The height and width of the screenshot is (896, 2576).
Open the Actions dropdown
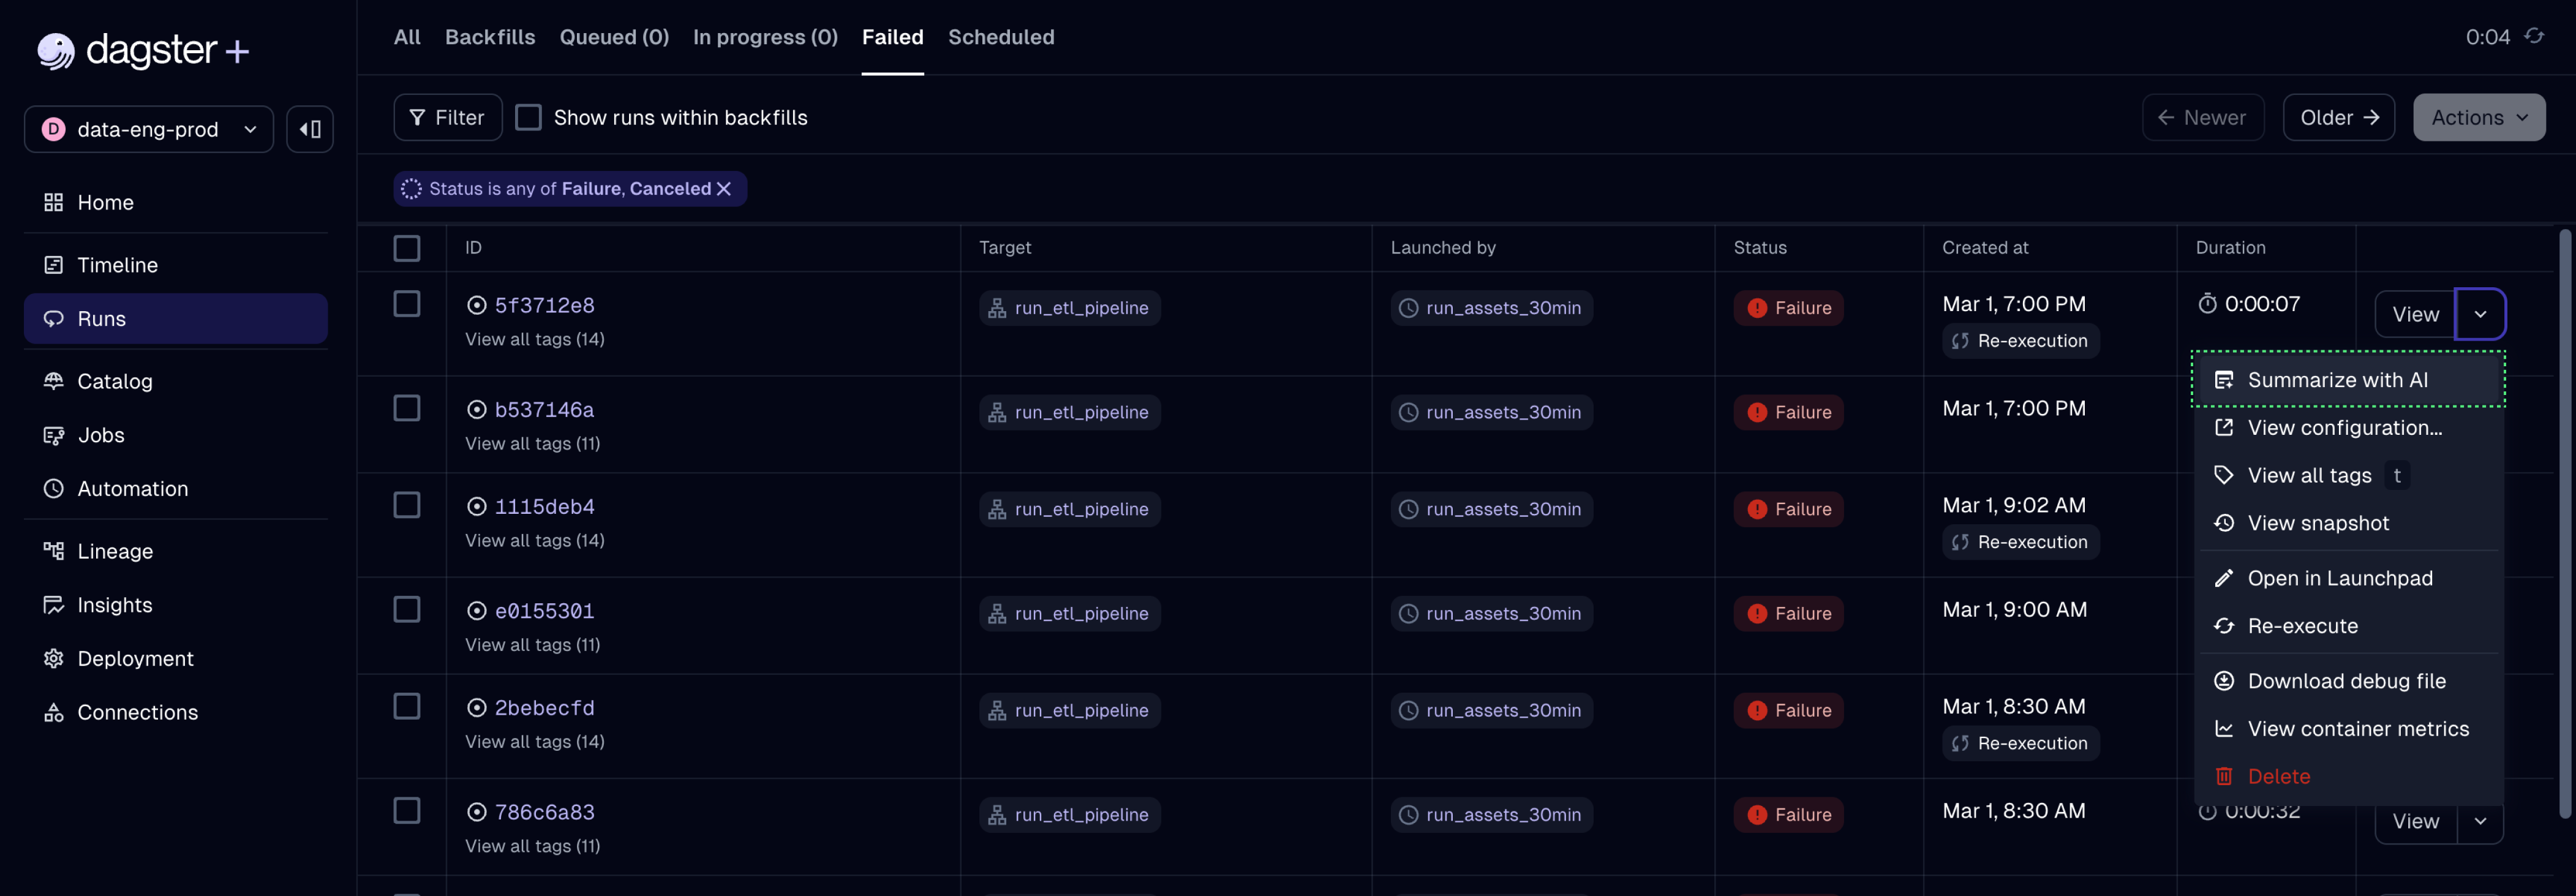[x=2477, y=117]
